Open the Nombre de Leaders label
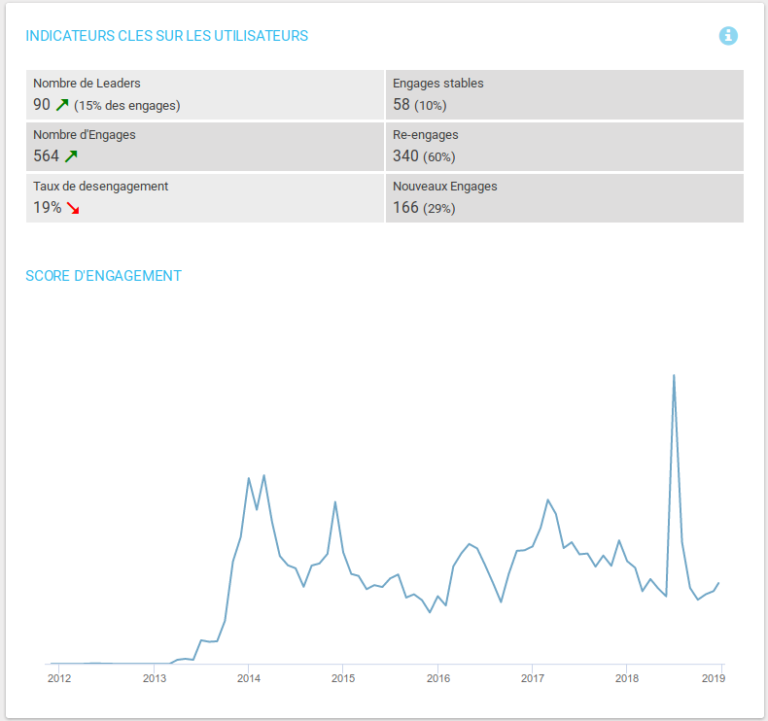 point(87,84)
